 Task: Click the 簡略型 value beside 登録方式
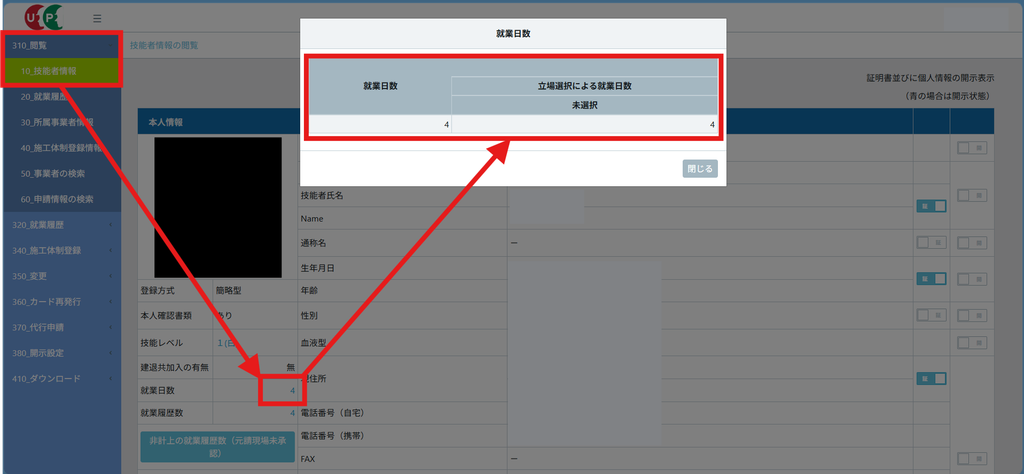(x=229, y=290)
